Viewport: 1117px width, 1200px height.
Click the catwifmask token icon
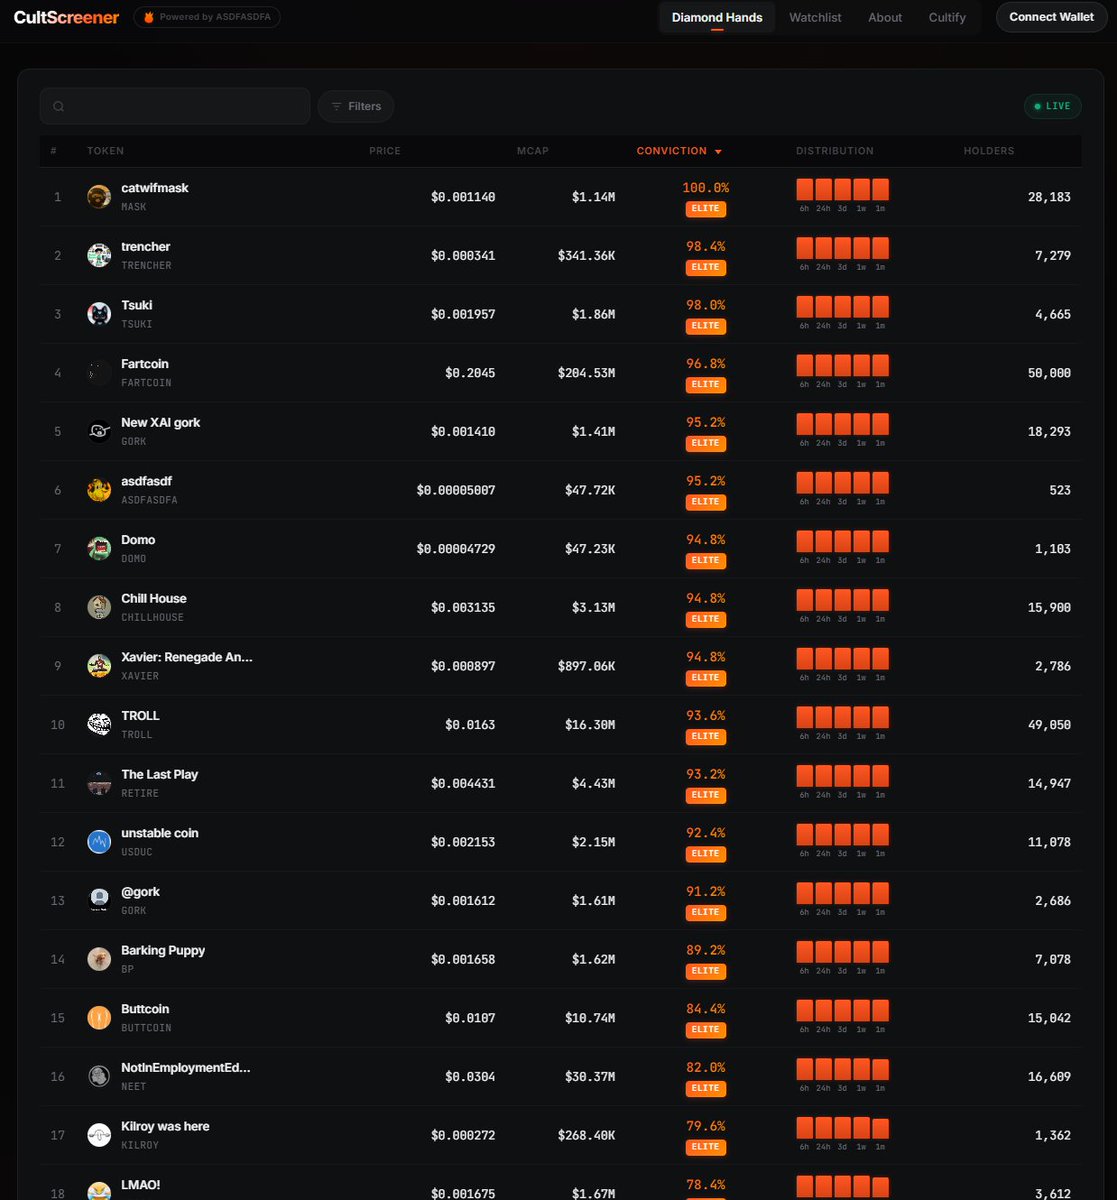tap(99, 197)
